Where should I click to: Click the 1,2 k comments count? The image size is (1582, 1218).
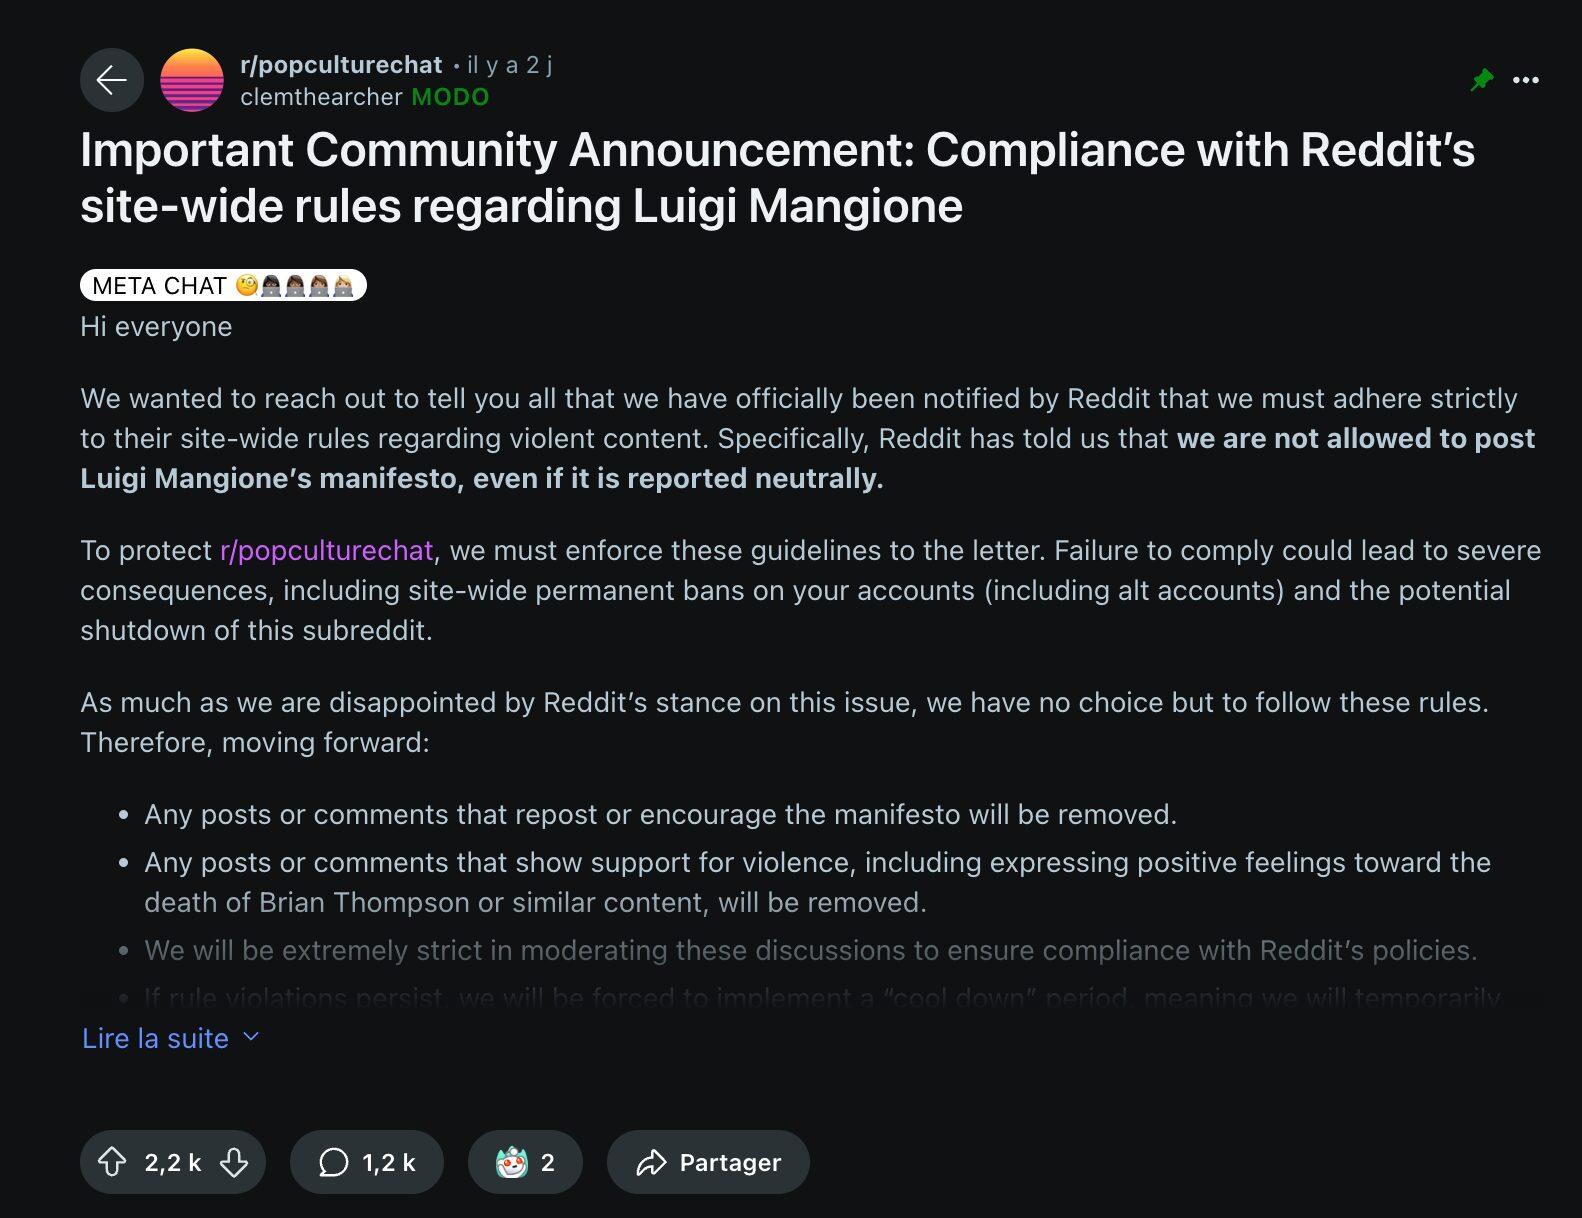[x=389, y=1162]
